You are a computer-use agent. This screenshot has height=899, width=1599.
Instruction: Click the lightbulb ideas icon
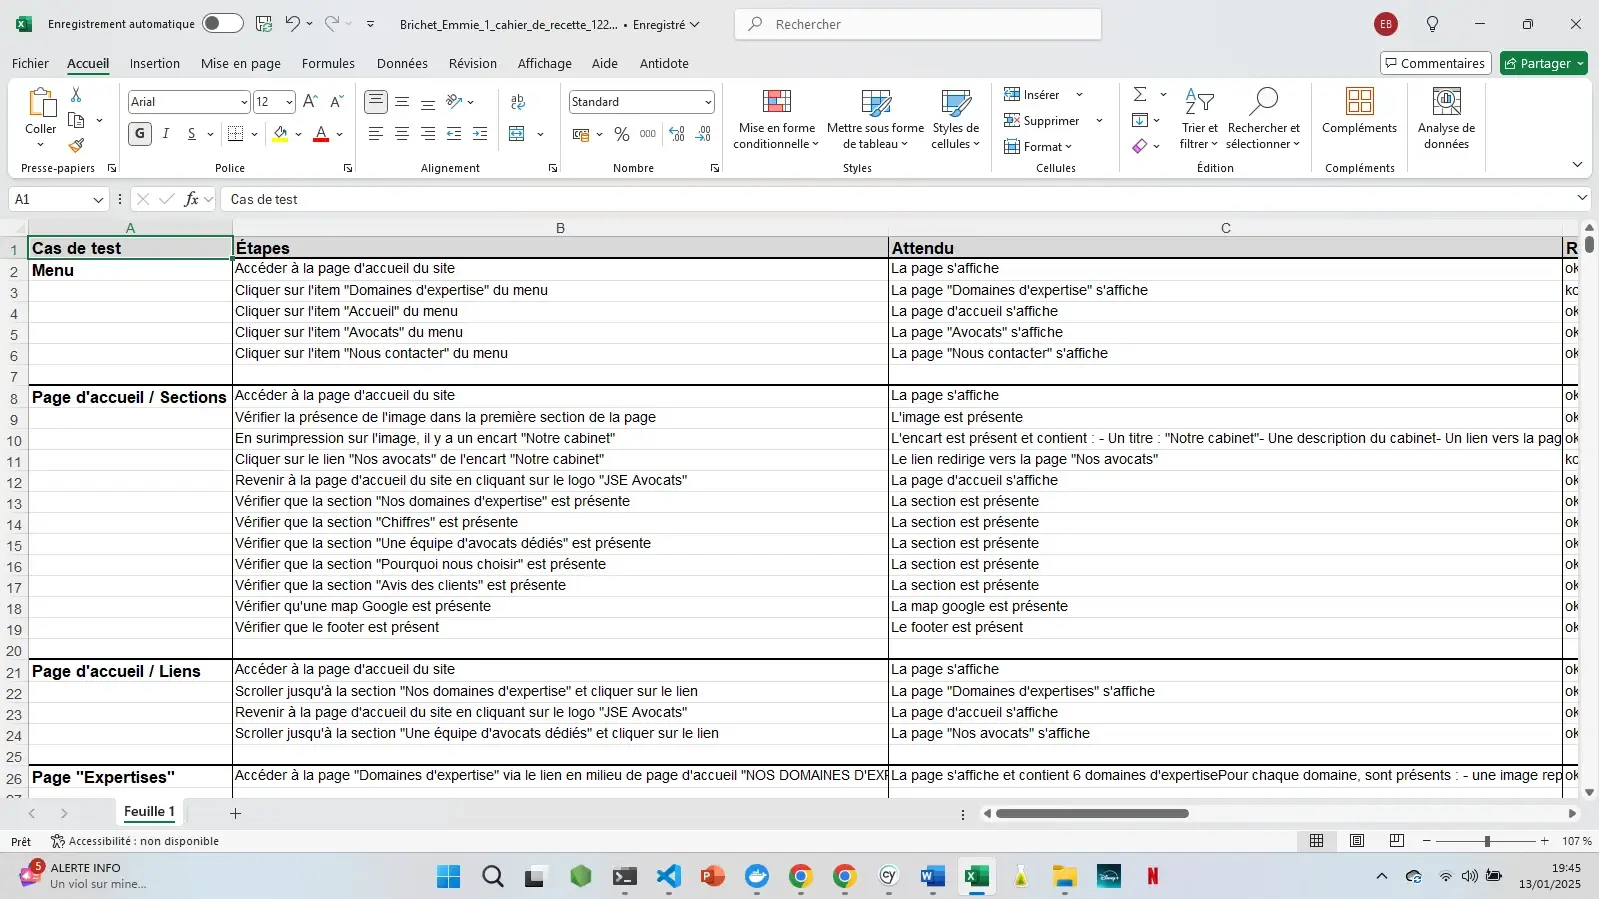tap(1432, 24)
